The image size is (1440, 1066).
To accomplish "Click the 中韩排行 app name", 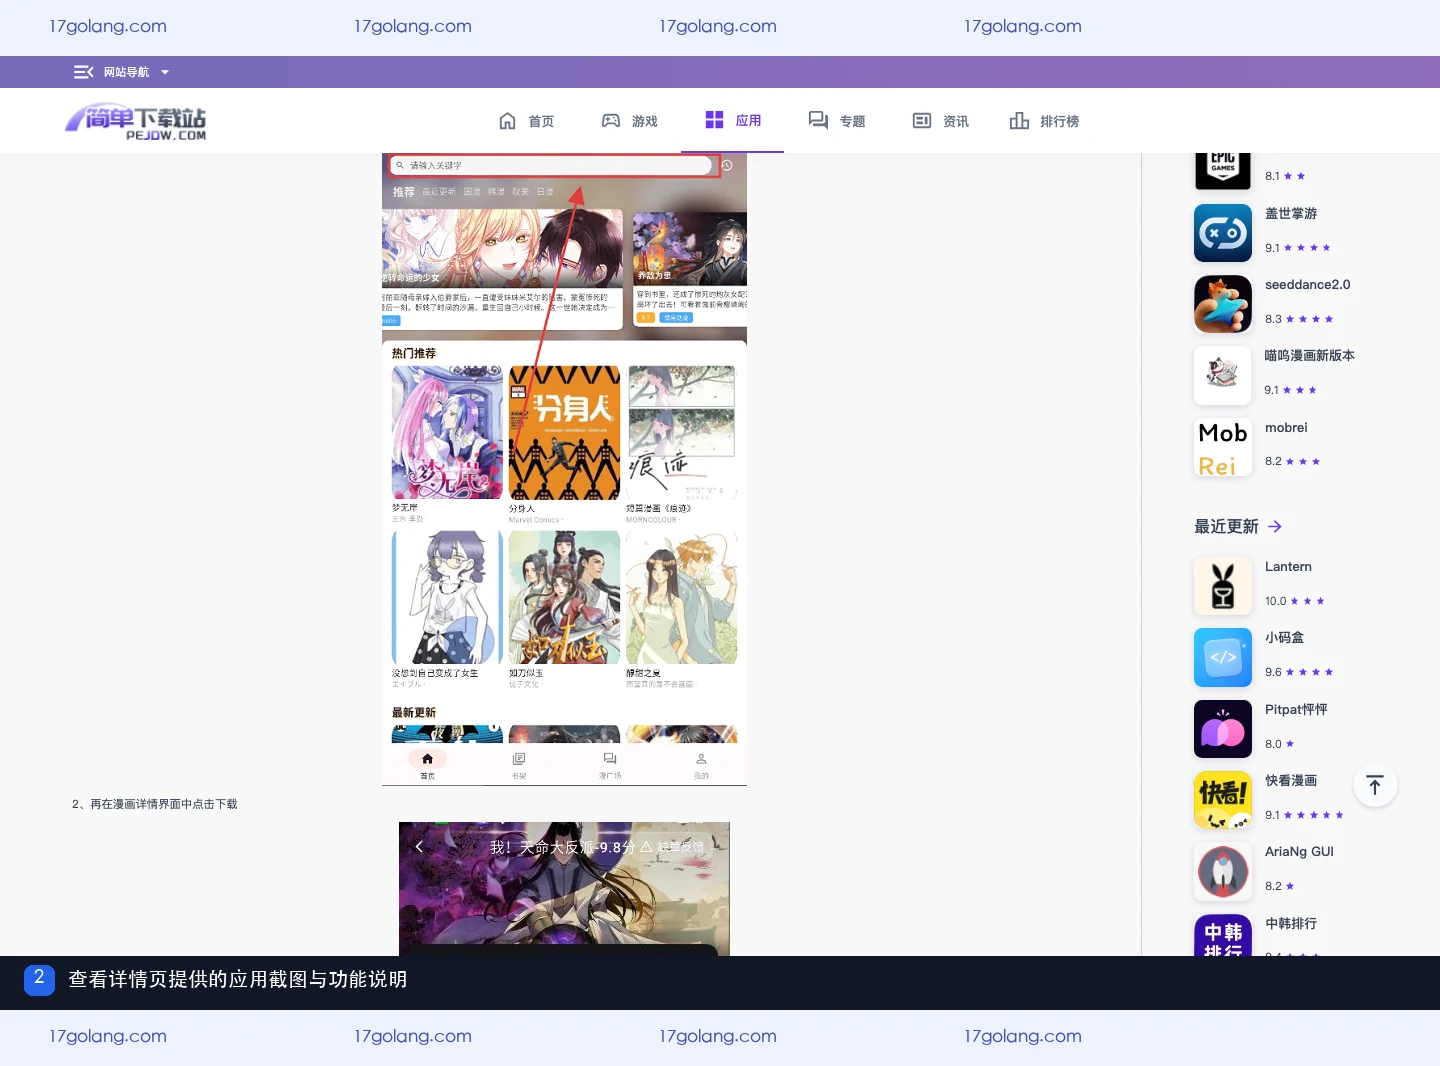I will click(x=1291, y=924).
